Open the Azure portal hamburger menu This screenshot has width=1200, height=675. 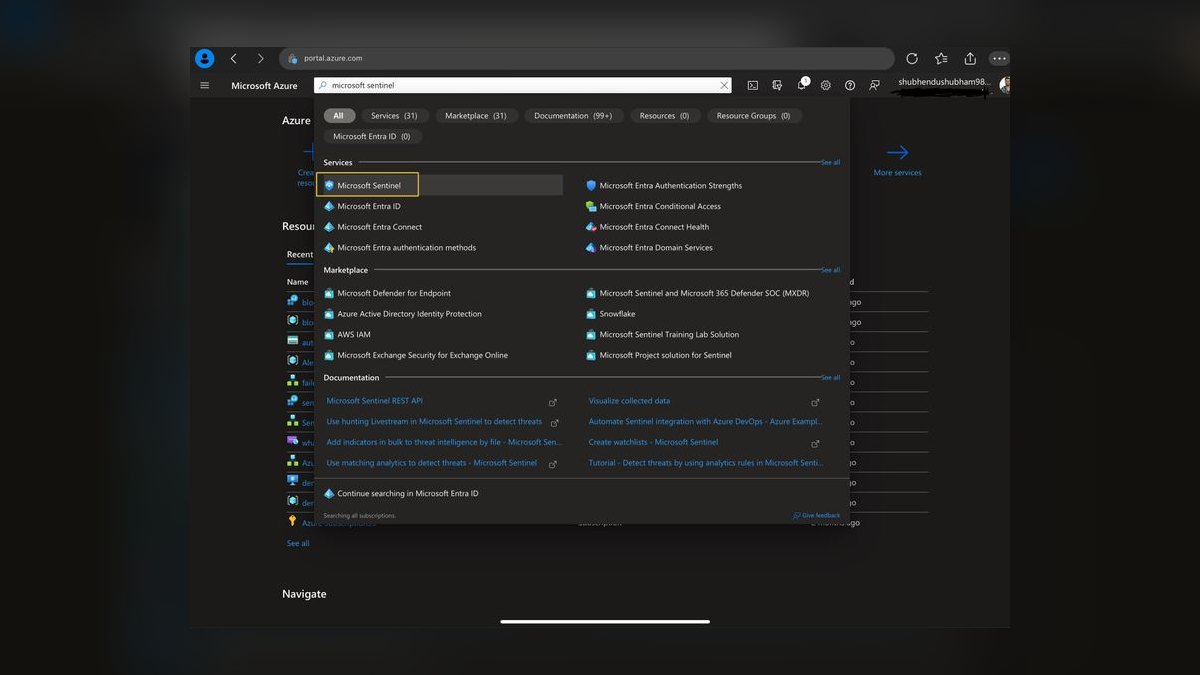(205, 85)
